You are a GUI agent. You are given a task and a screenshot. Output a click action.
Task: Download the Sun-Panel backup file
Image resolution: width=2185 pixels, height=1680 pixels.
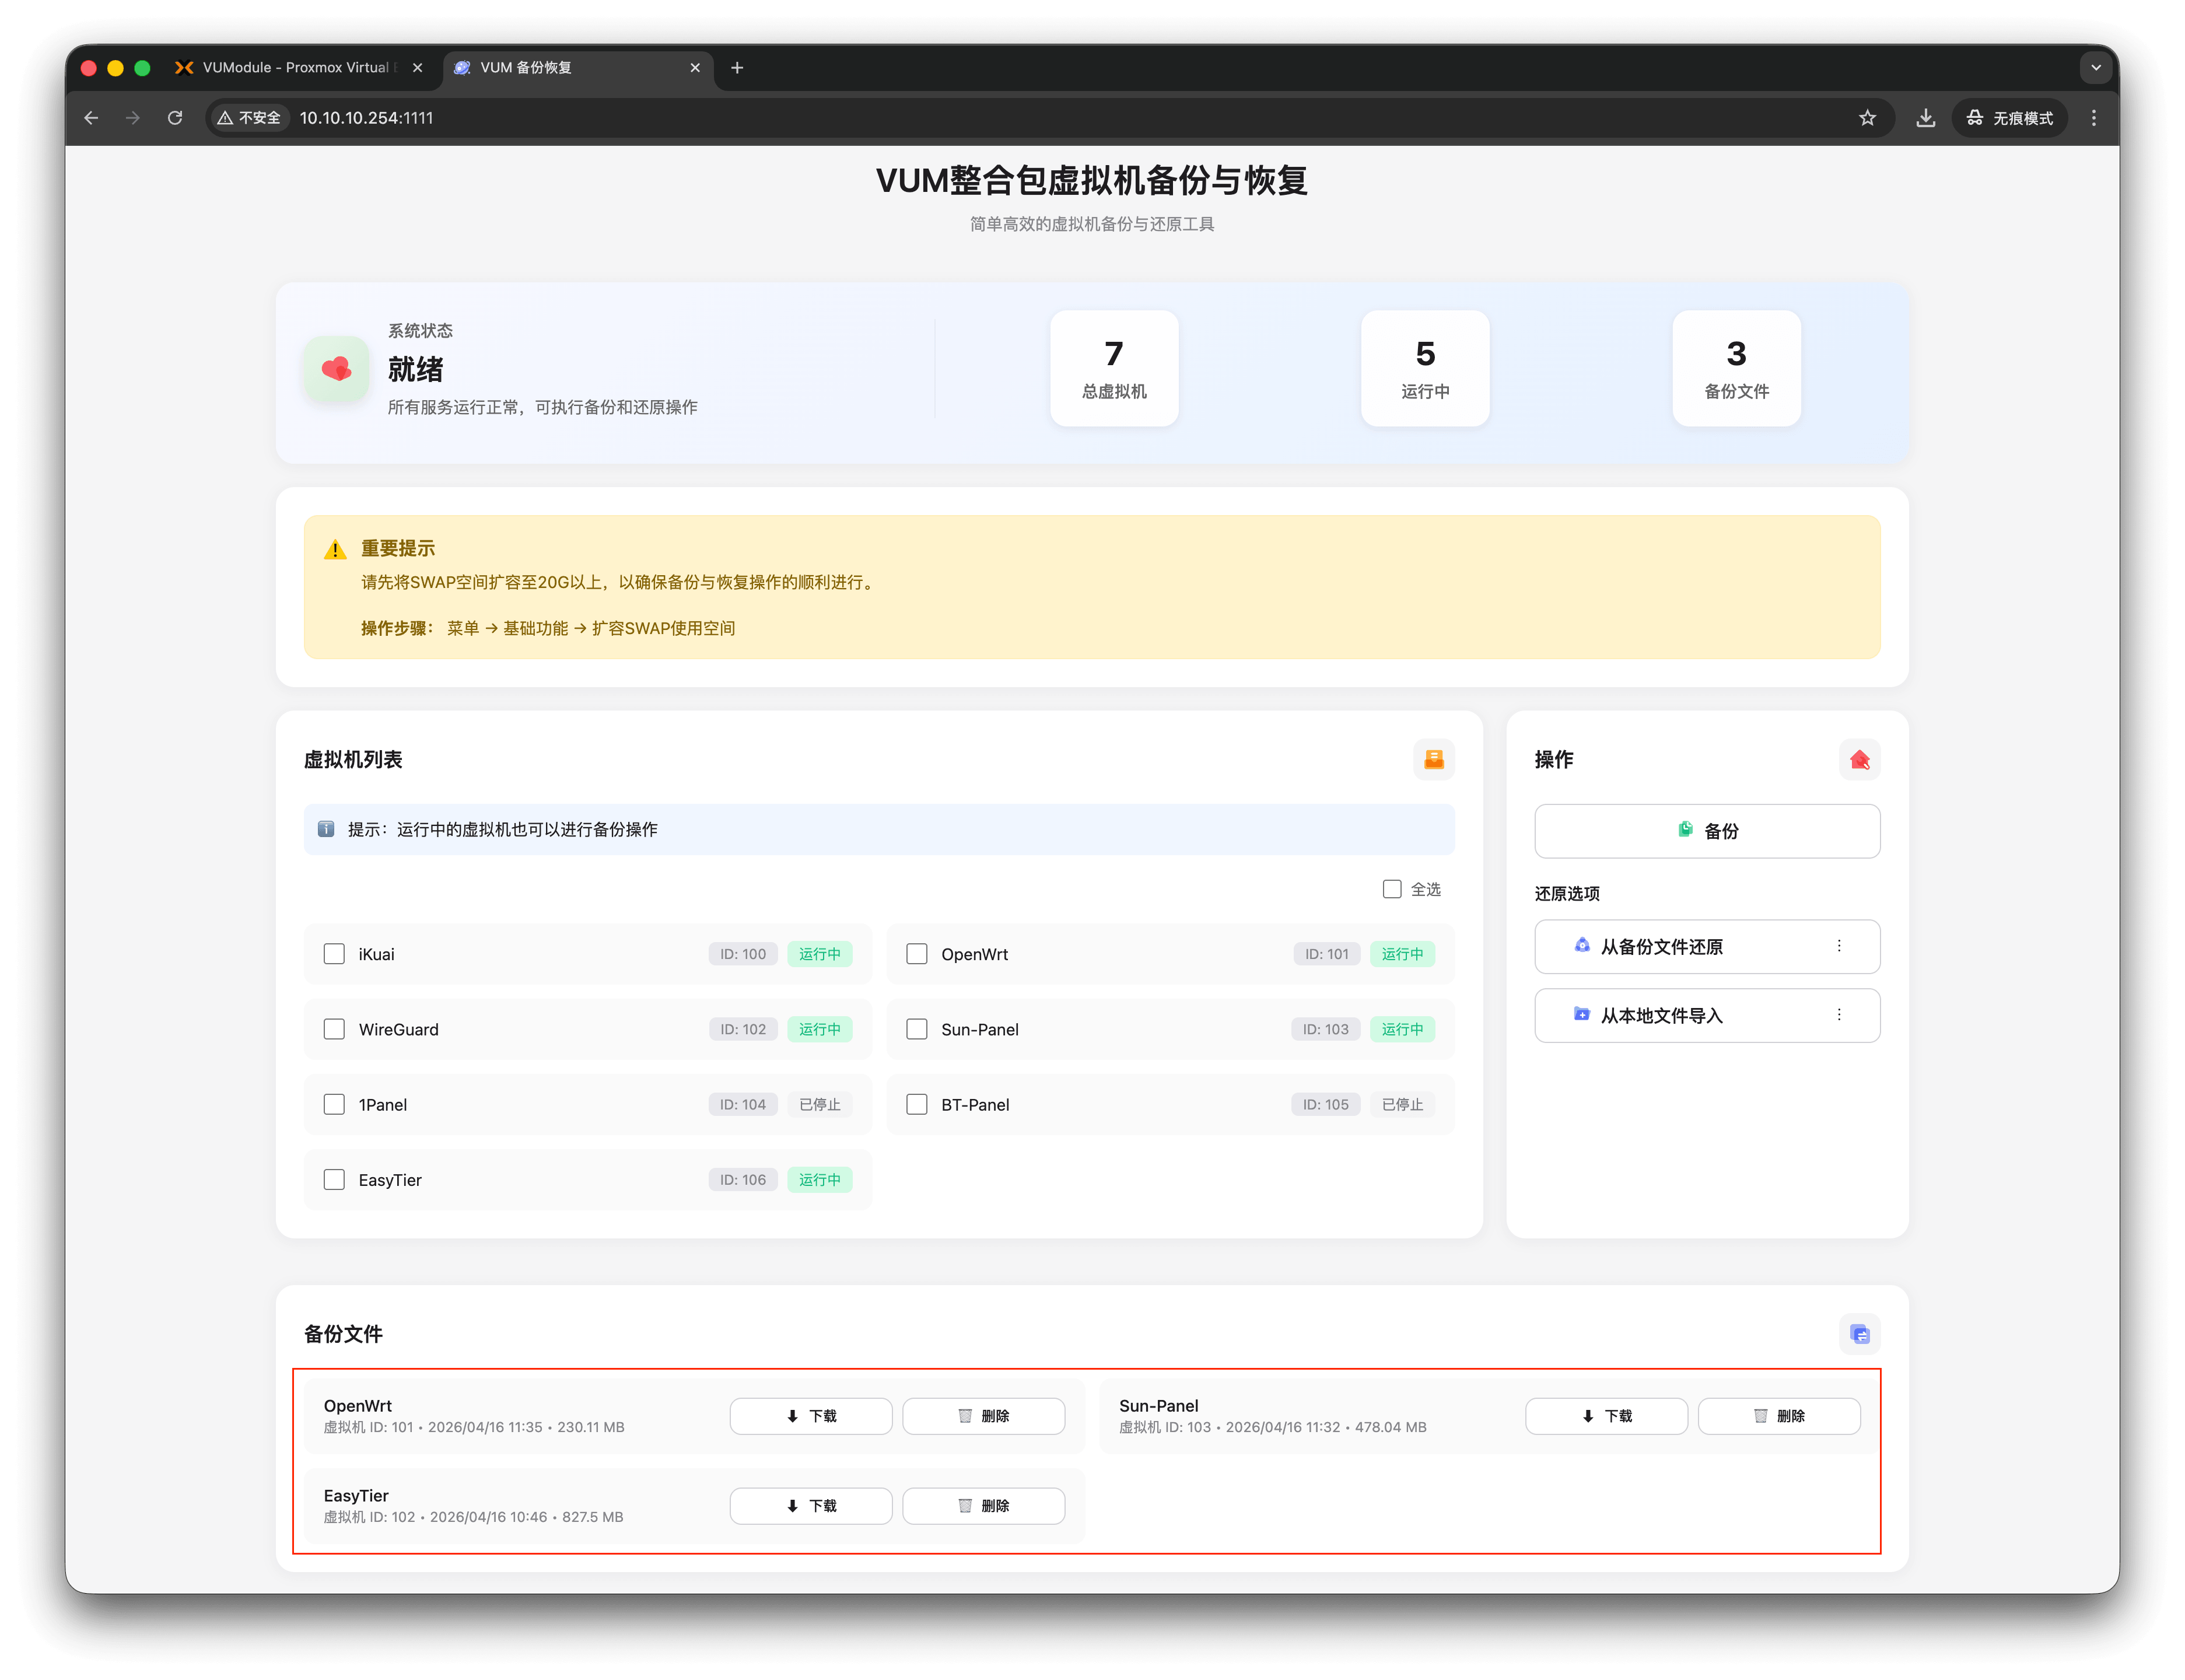(1606, 1416)
